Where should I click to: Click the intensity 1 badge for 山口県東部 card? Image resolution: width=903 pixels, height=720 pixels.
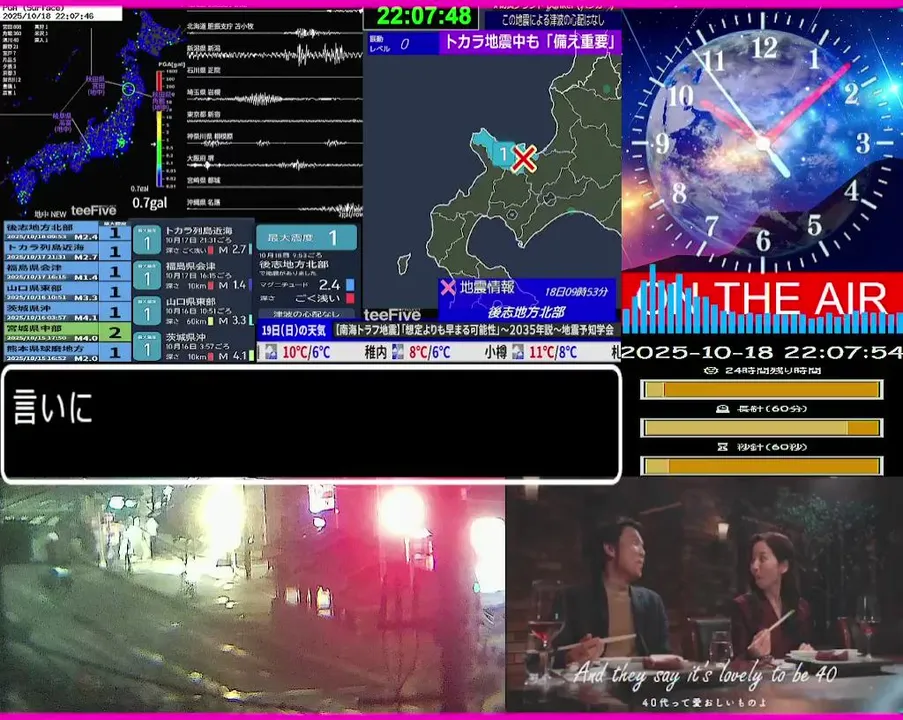pos(147,311)
